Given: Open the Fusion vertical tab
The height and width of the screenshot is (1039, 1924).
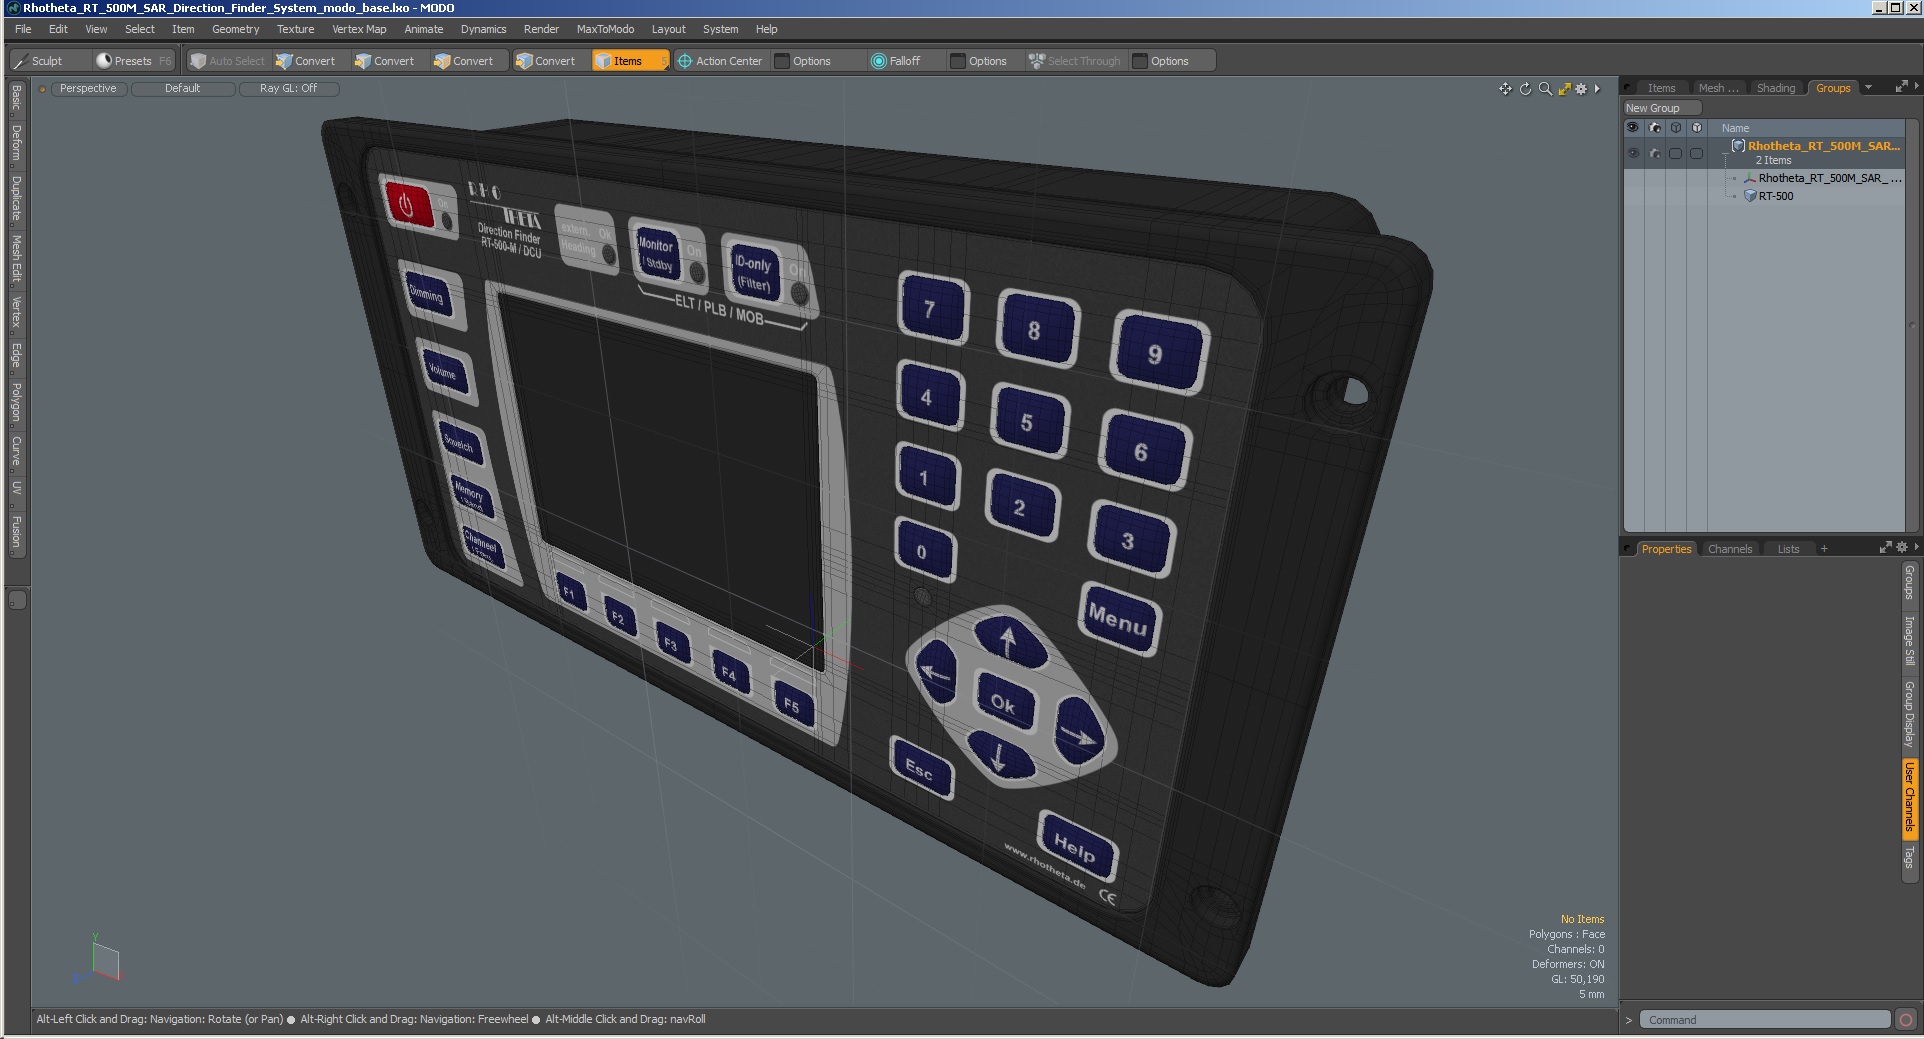Looking at the screenshot, I should click(16, 532).
